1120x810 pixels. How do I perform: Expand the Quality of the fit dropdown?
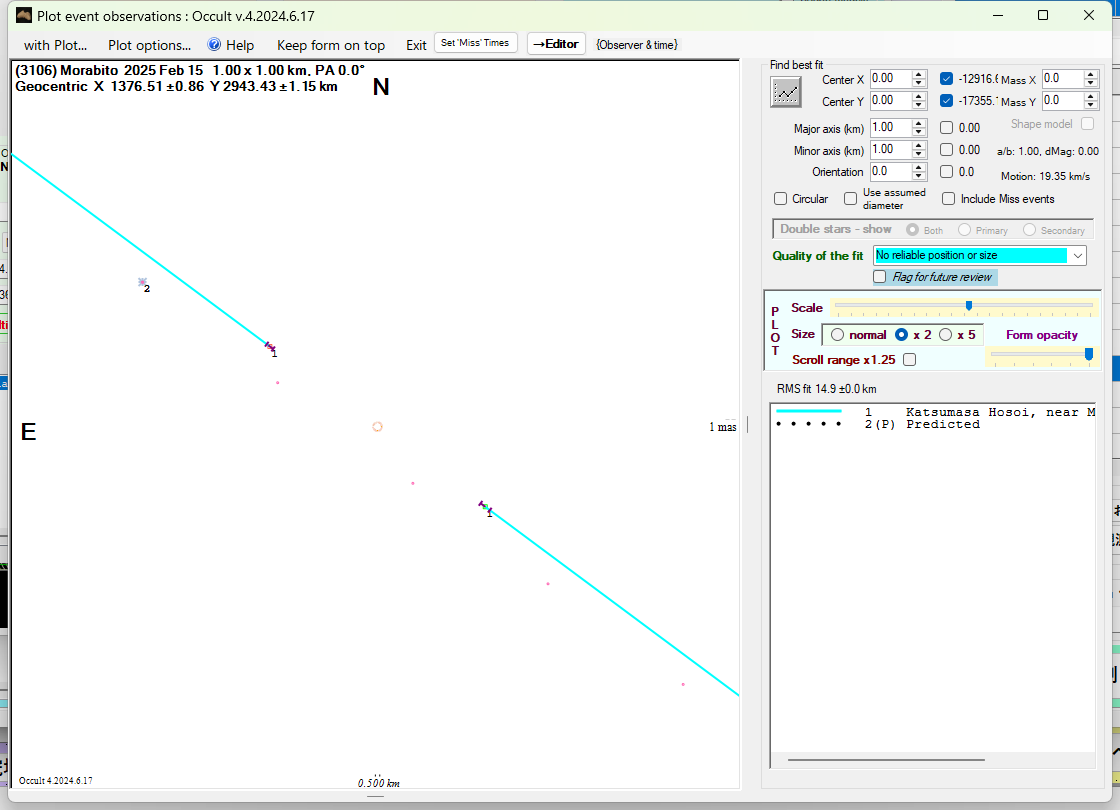[1077, 256]
